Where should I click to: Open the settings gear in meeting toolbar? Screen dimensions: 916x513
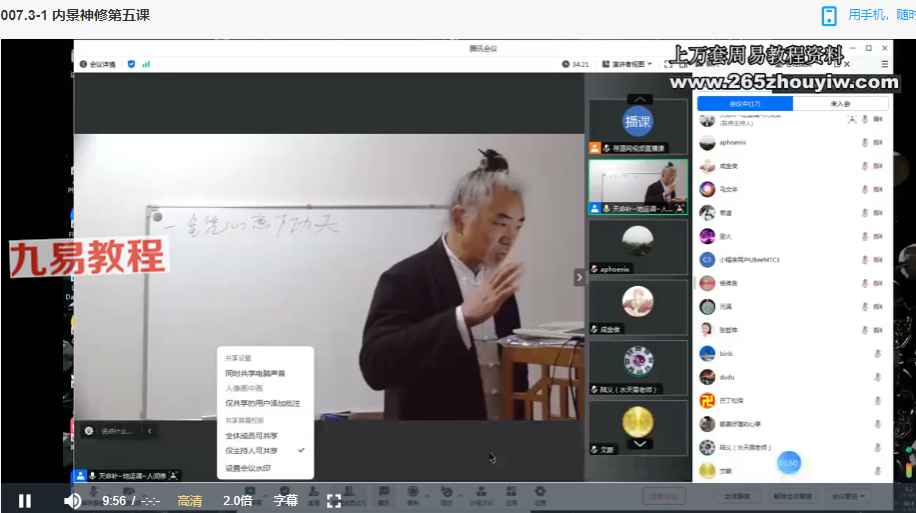540,491
